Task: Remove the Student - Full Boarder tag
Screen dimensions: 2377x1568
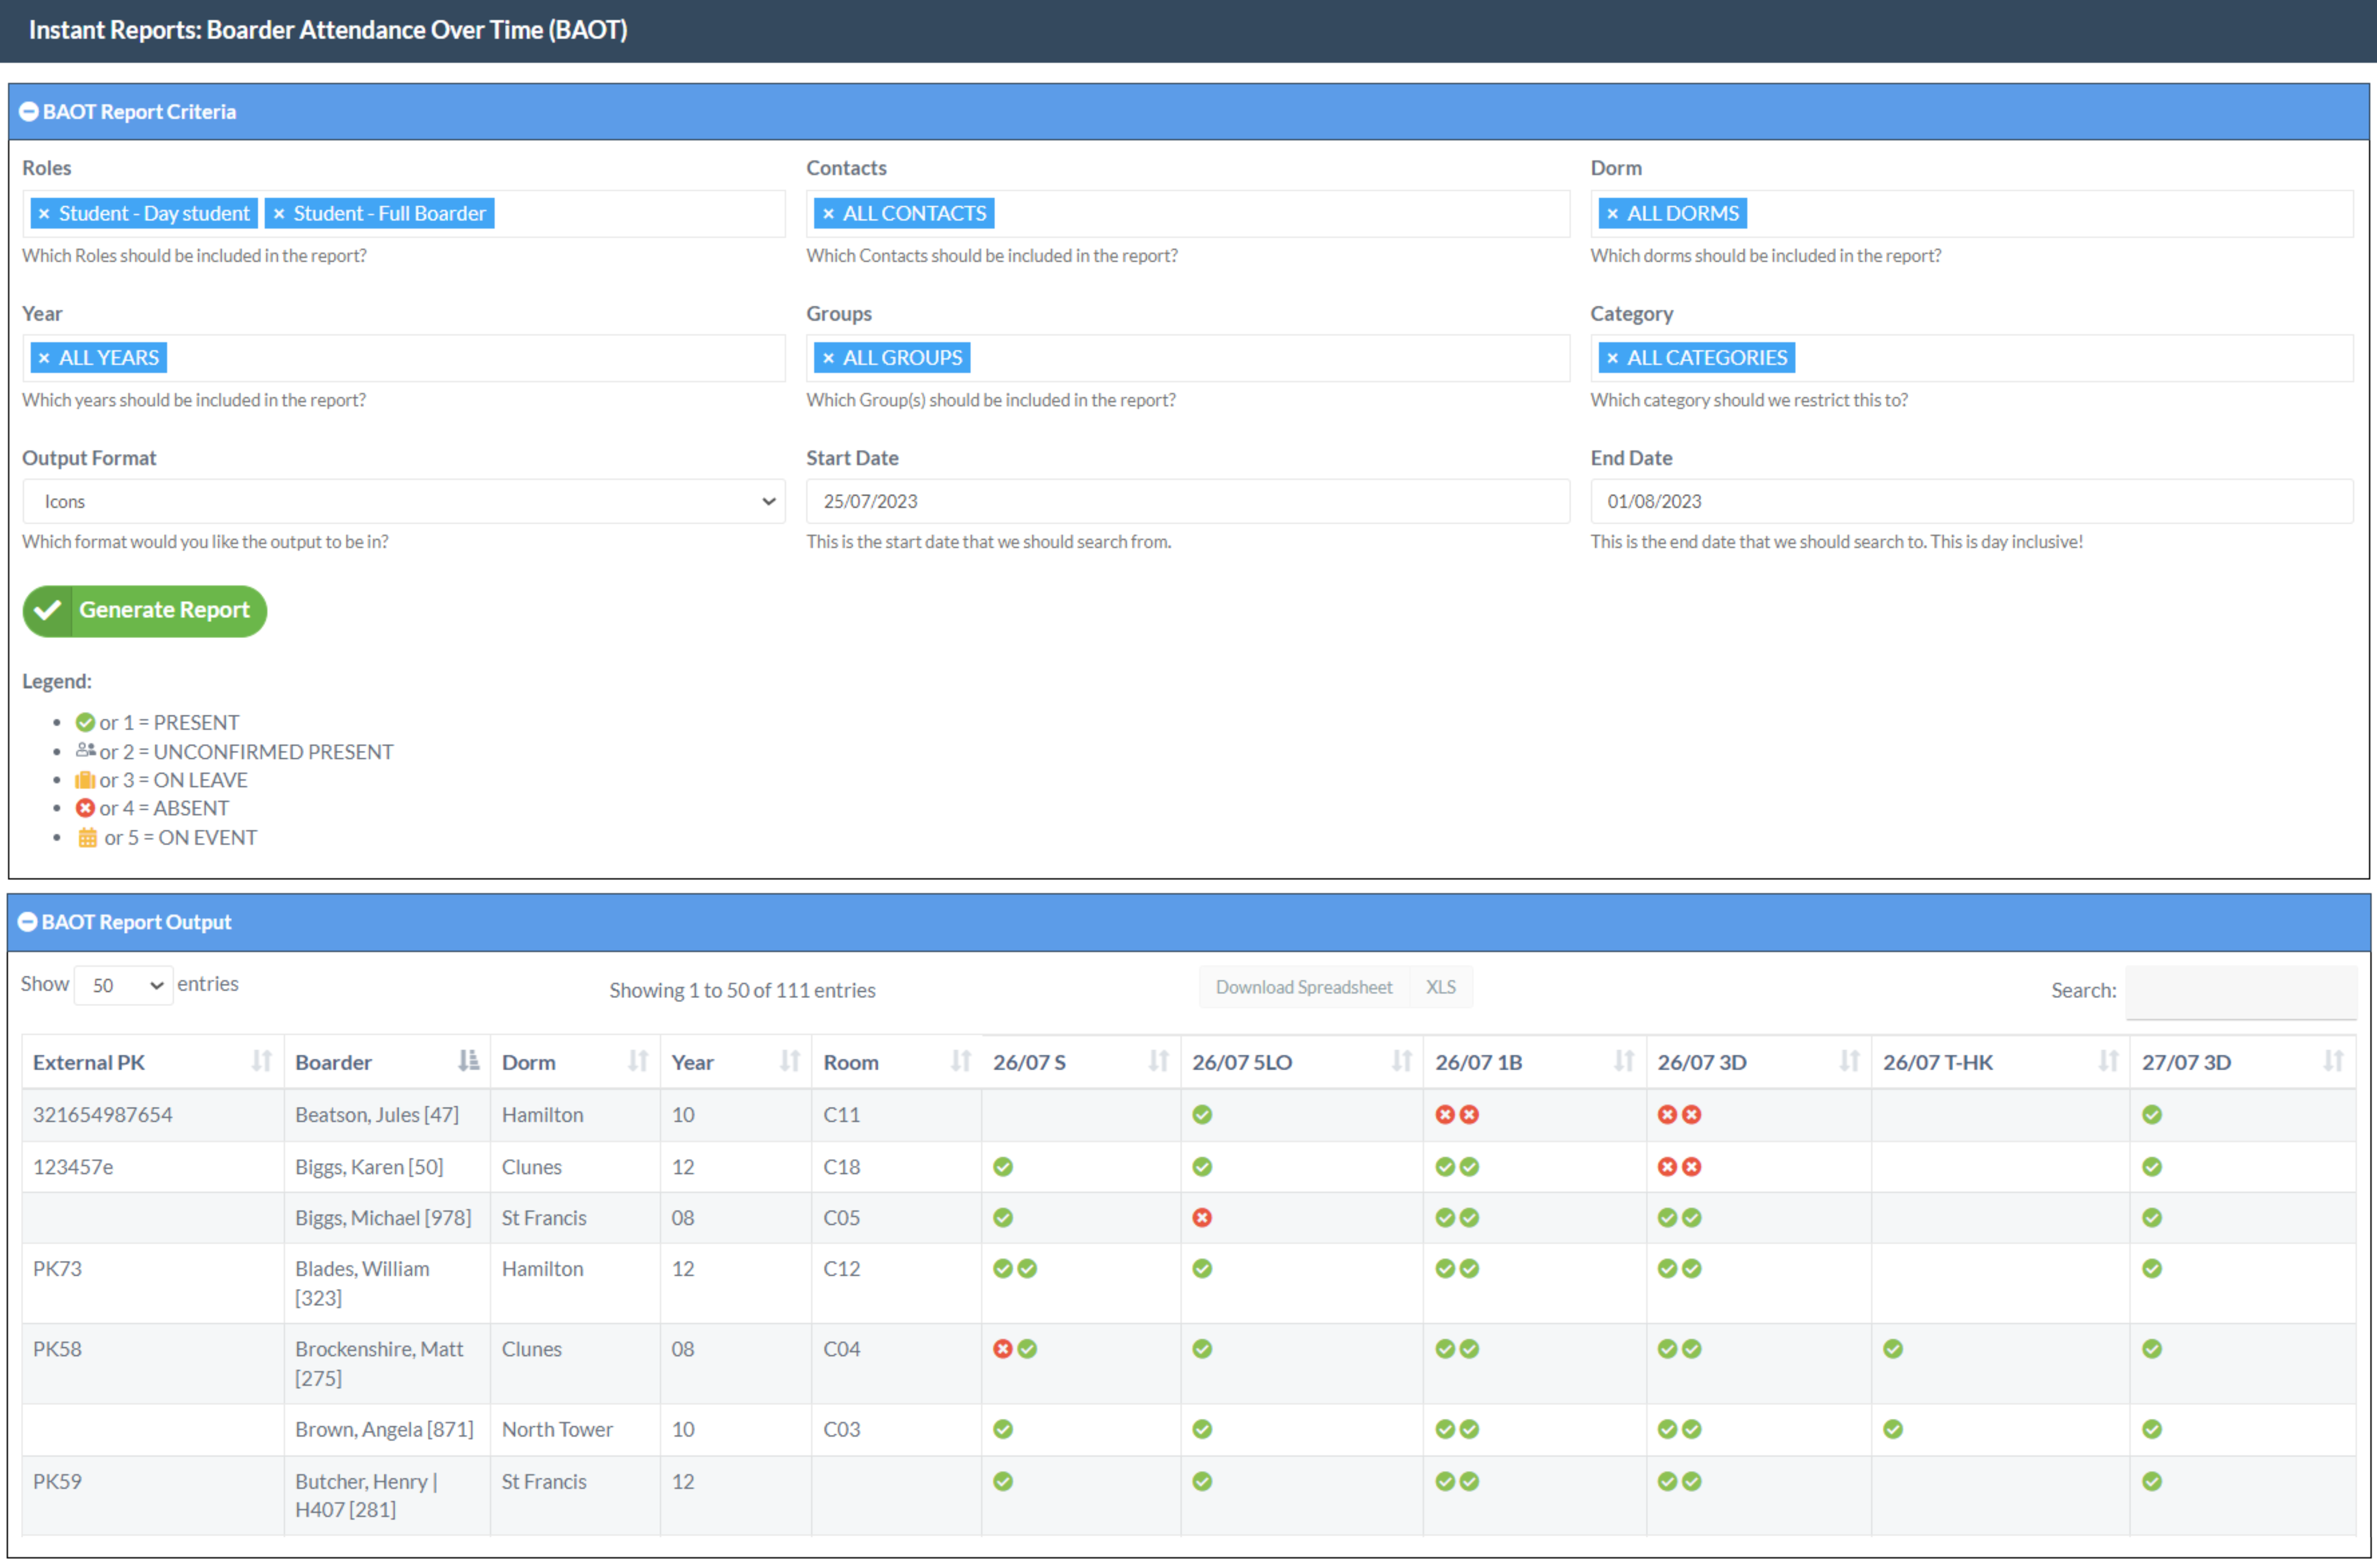Action: pyautogui.click(x=279, y=213)
